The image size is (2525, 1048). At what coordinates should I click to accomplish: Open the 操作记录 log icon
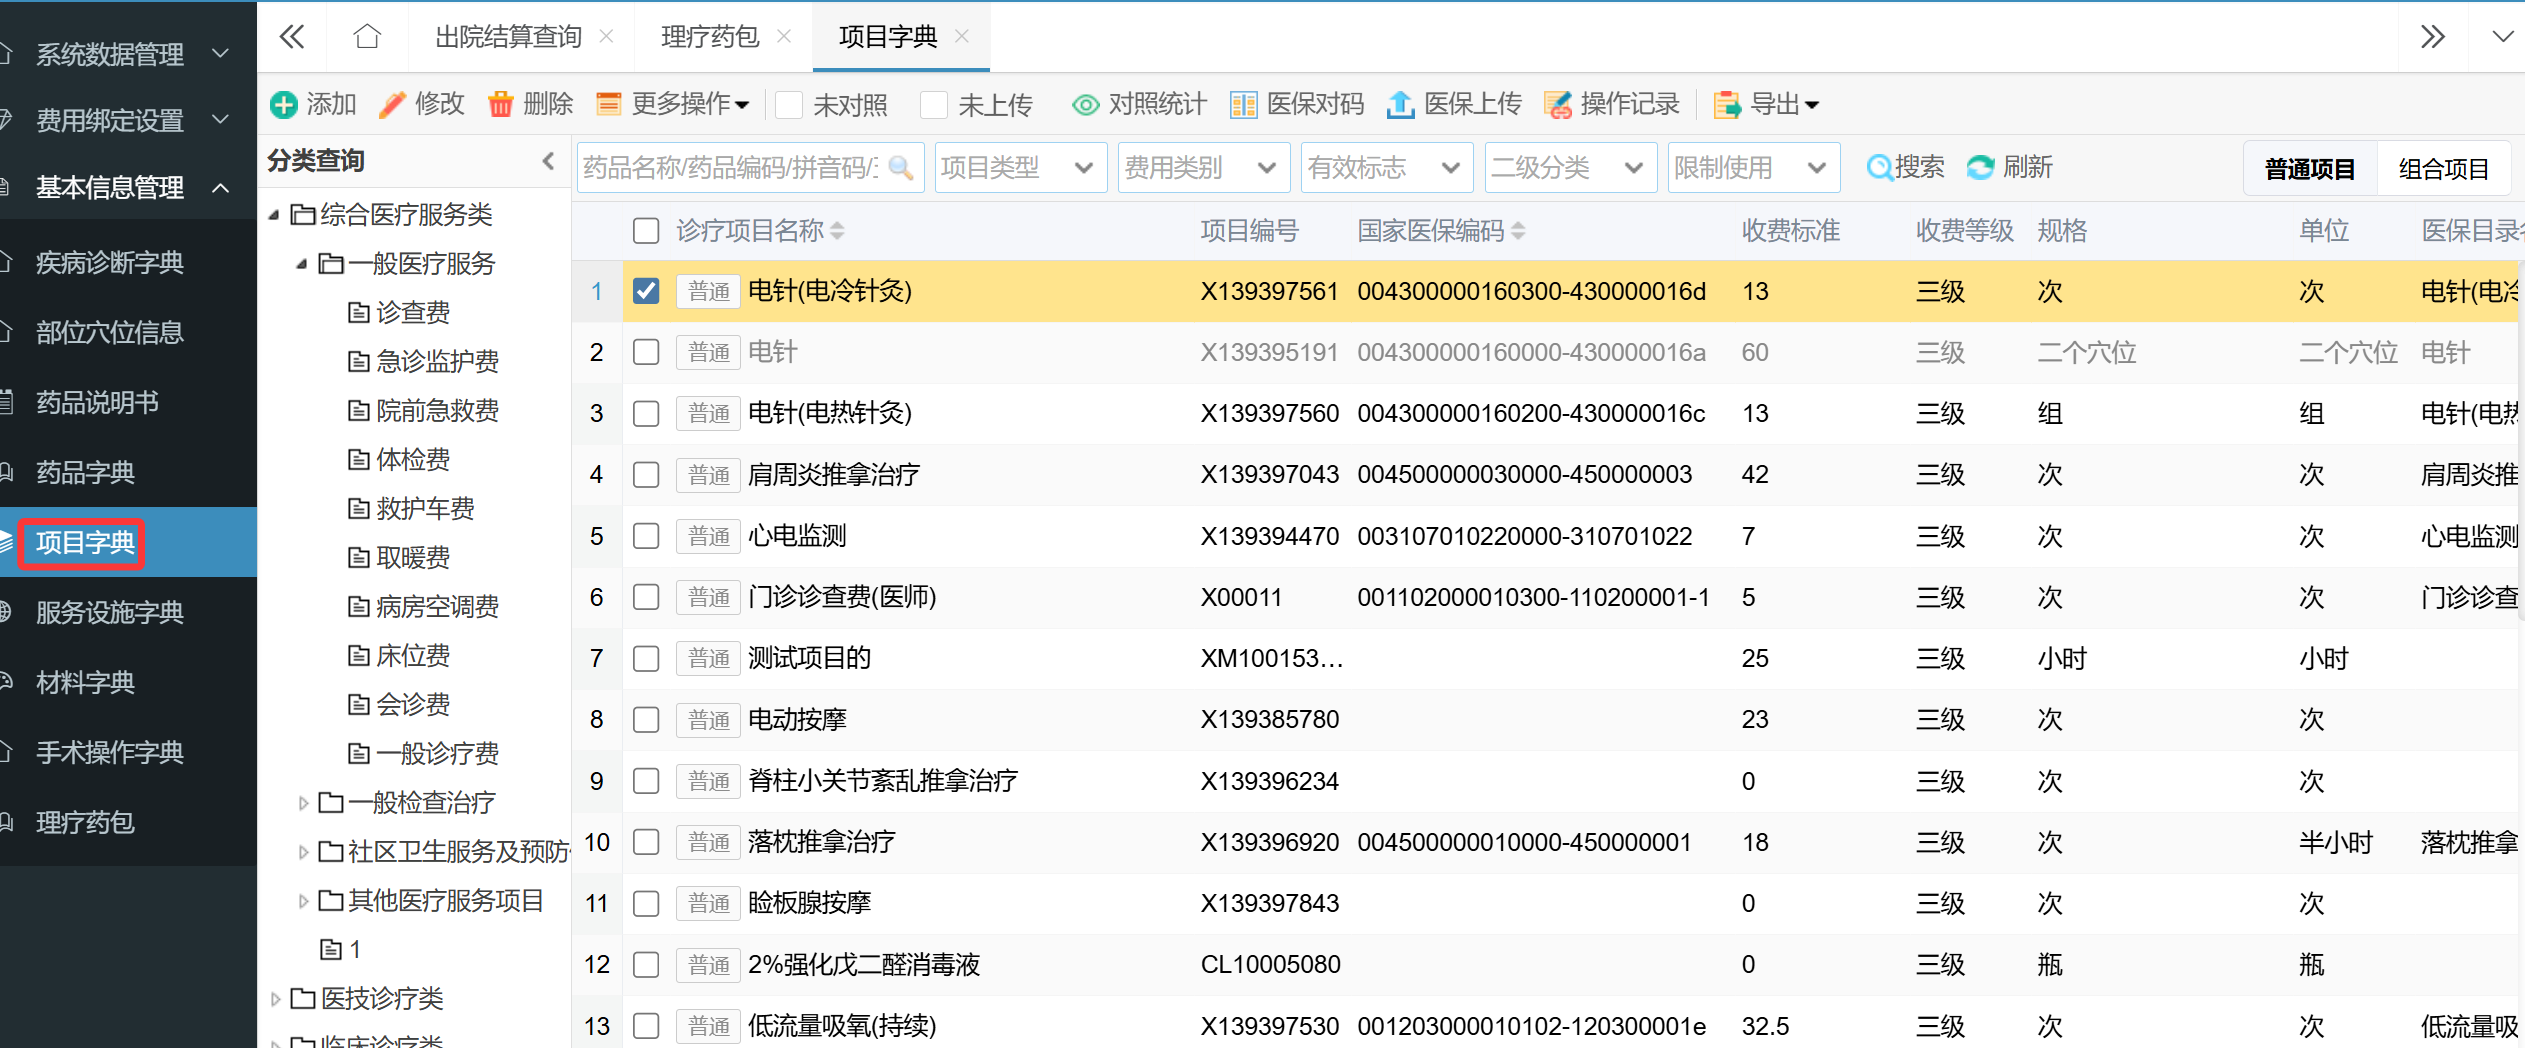click(1557, 105)
